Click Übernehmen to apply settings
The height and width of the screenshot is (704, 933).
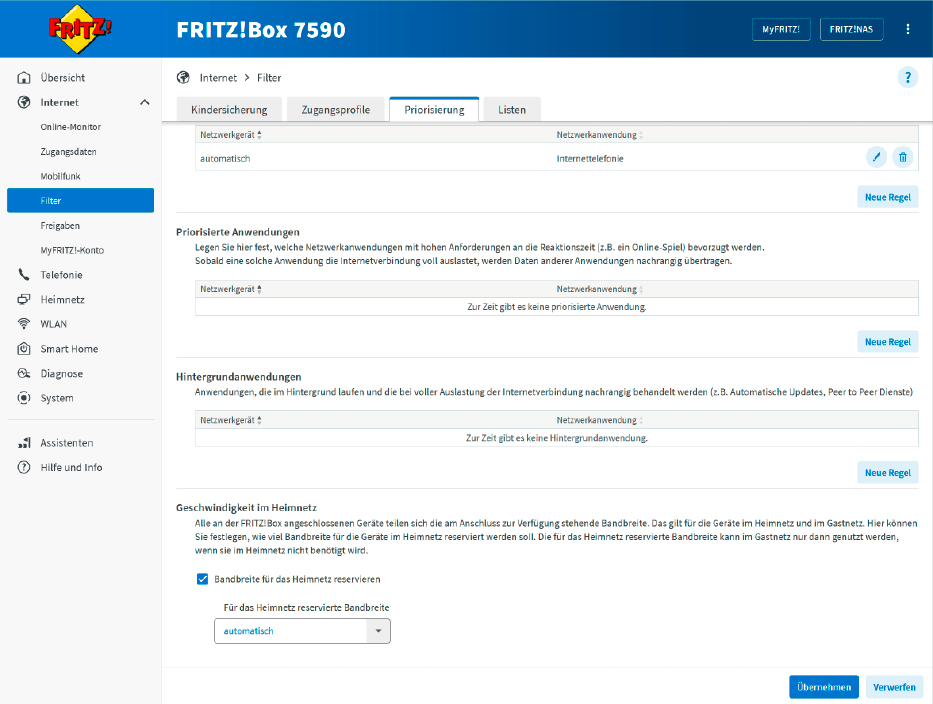pos(824,687)
